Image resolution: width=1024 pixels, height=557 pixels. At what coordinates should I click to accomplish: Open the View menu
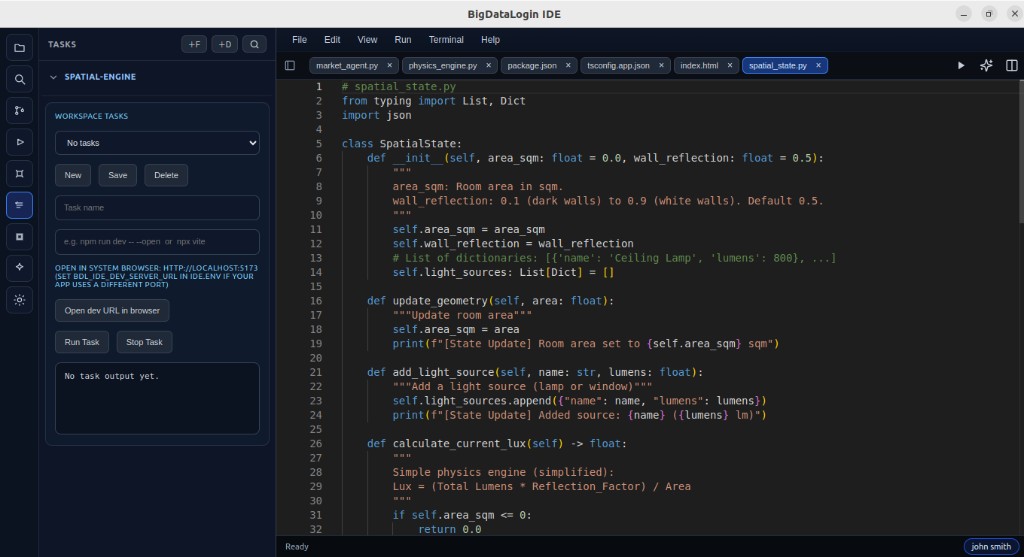click(367, 40)
